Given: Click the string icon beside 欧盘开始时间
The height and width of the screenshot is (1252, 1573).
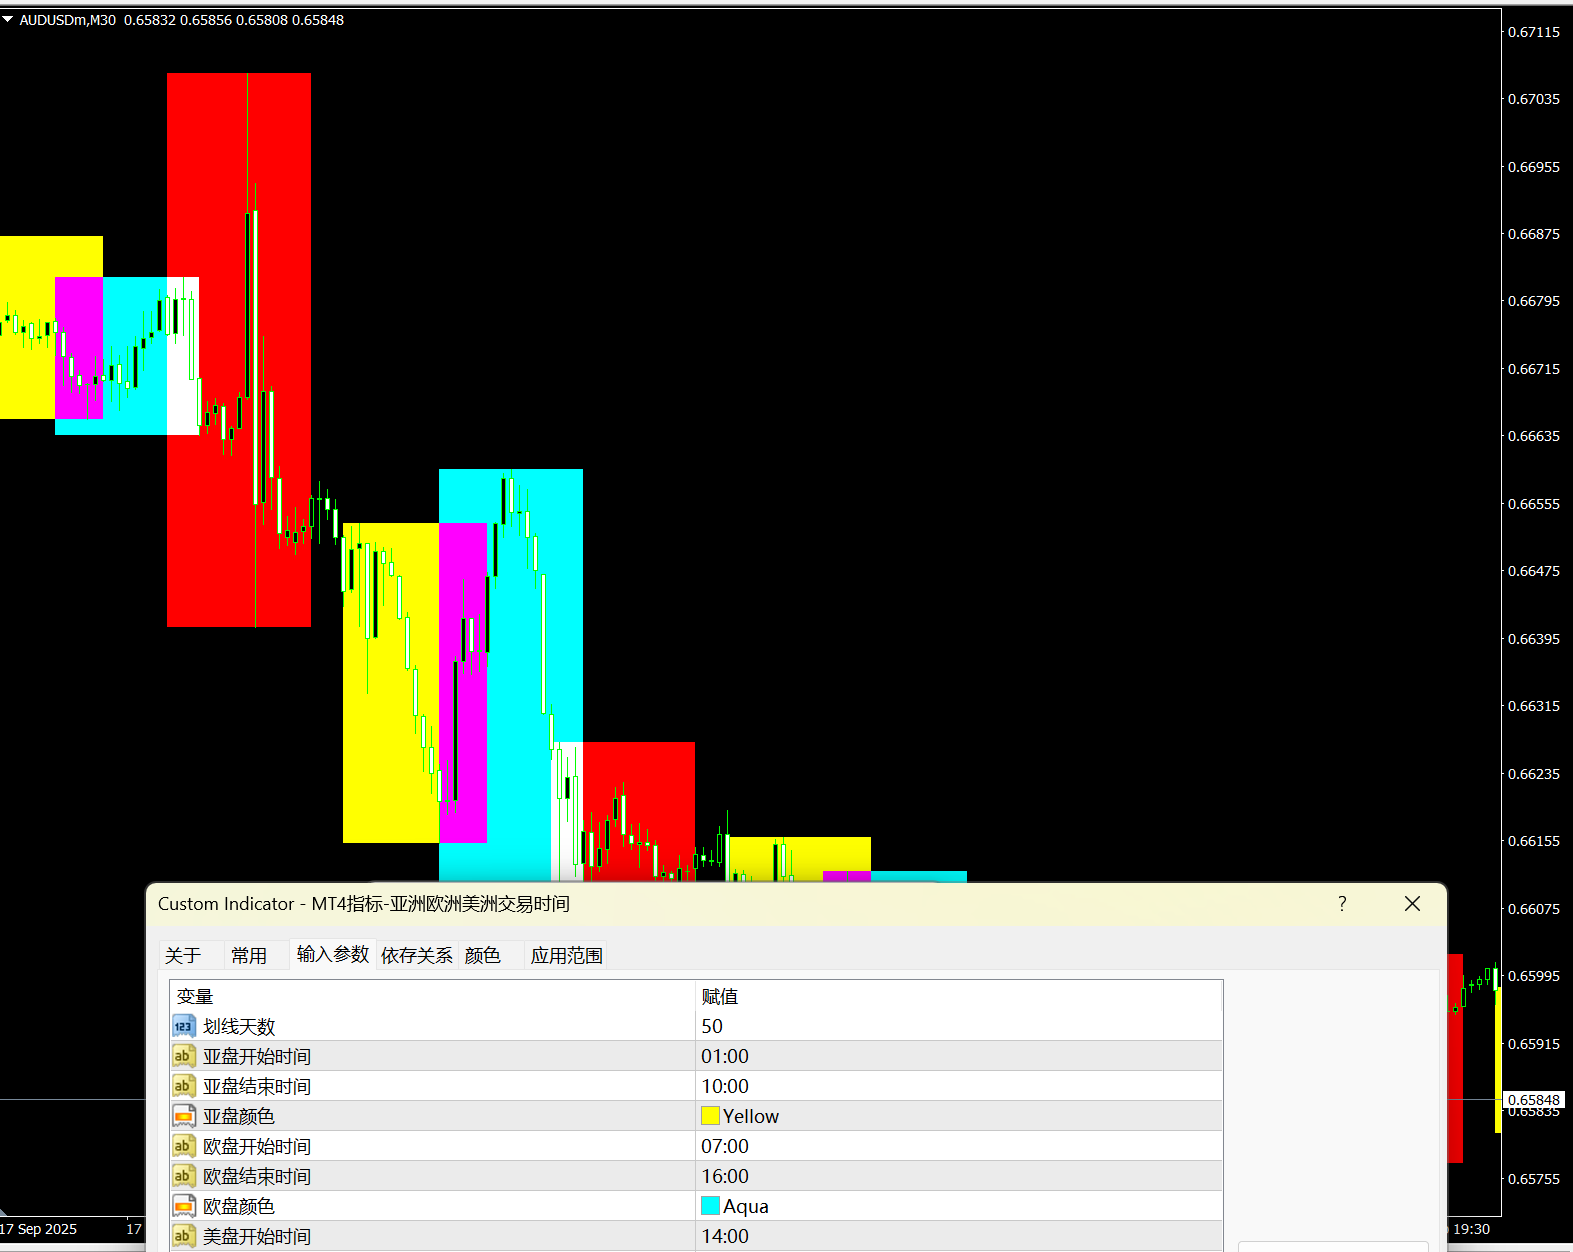Looking at the screenshot, I should tap(183, 1146).
